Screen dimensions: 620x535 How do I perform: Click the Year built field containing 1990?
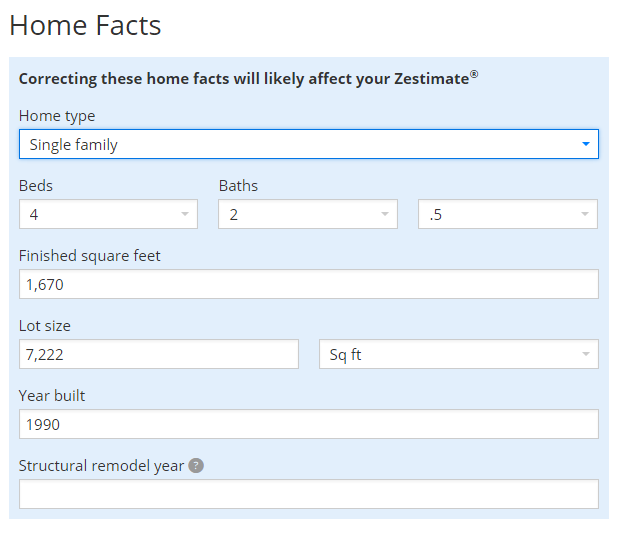(x=308, y=424)
